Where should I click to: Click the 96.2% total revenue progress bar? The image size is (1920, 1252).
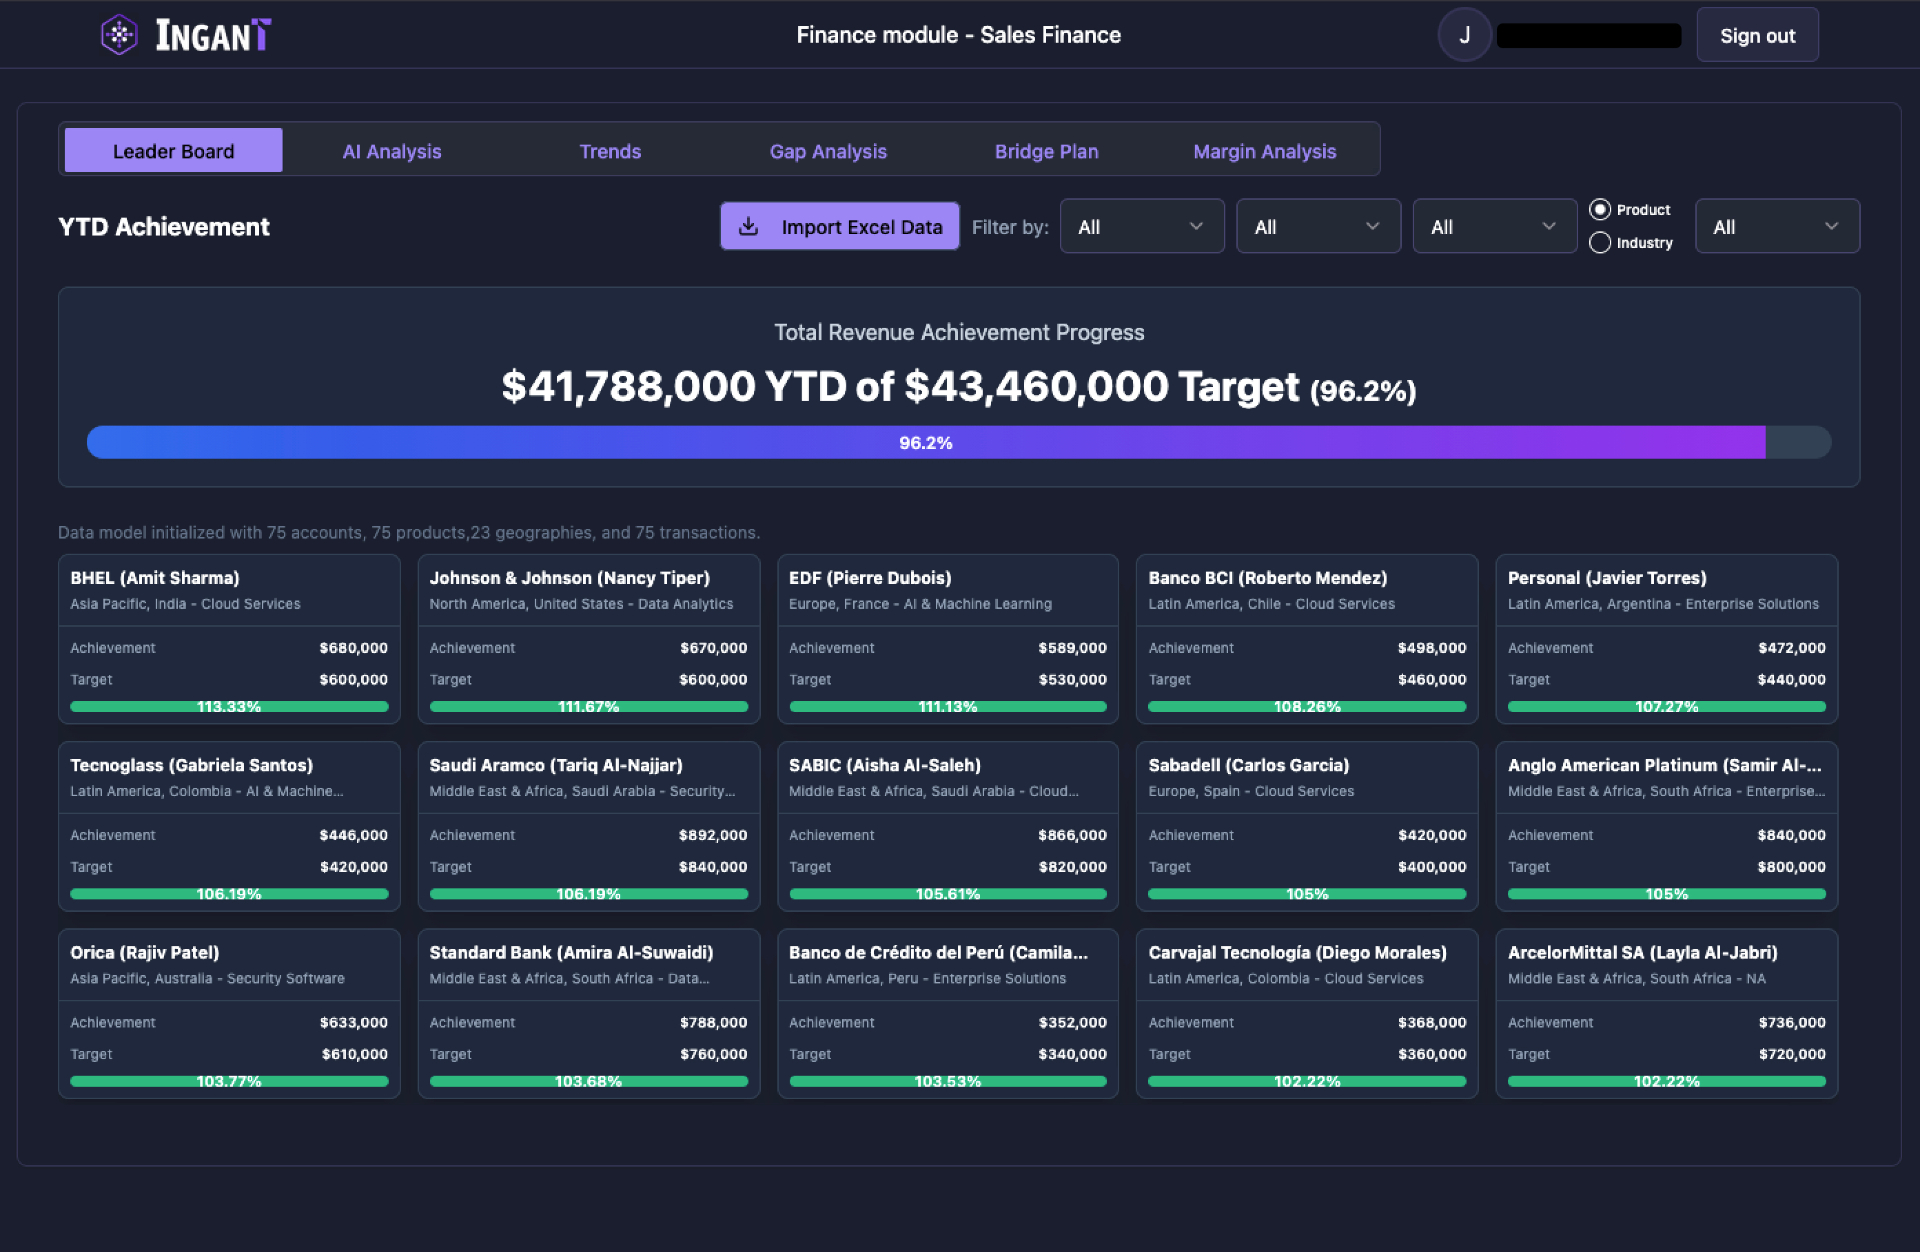click(x=958, y=442)
